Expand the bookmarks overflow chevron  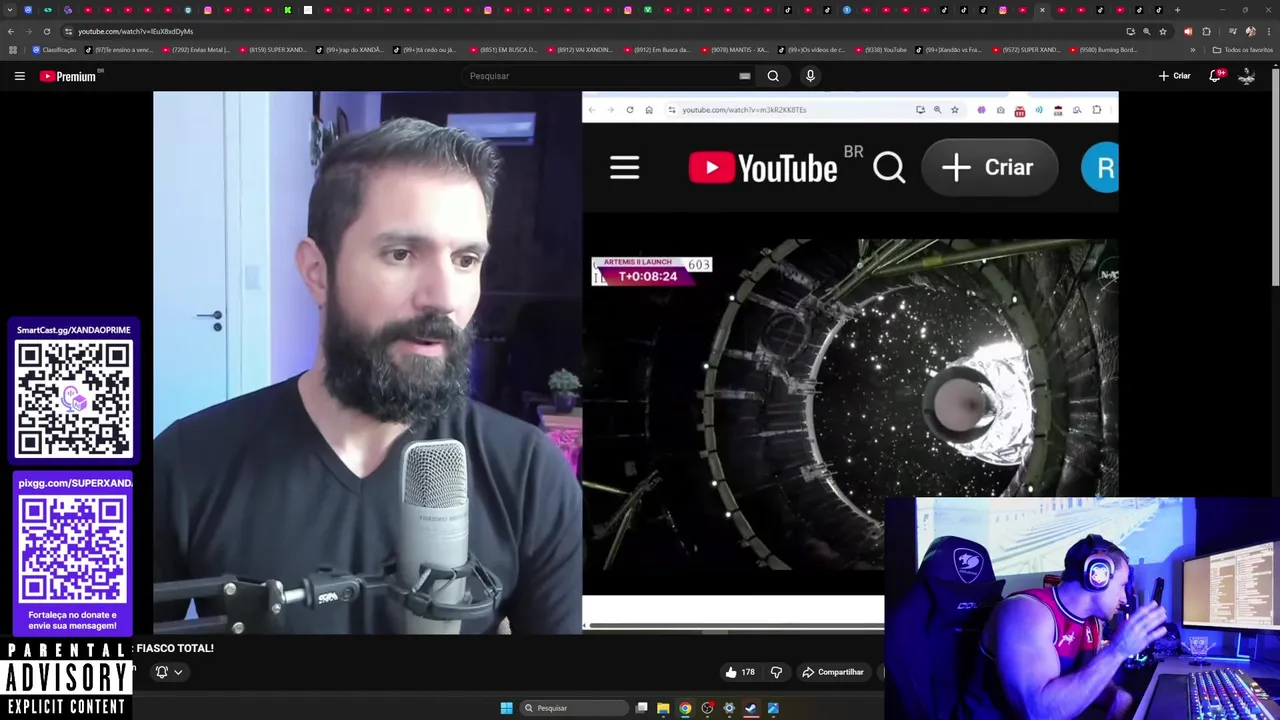click(1192, 49)
